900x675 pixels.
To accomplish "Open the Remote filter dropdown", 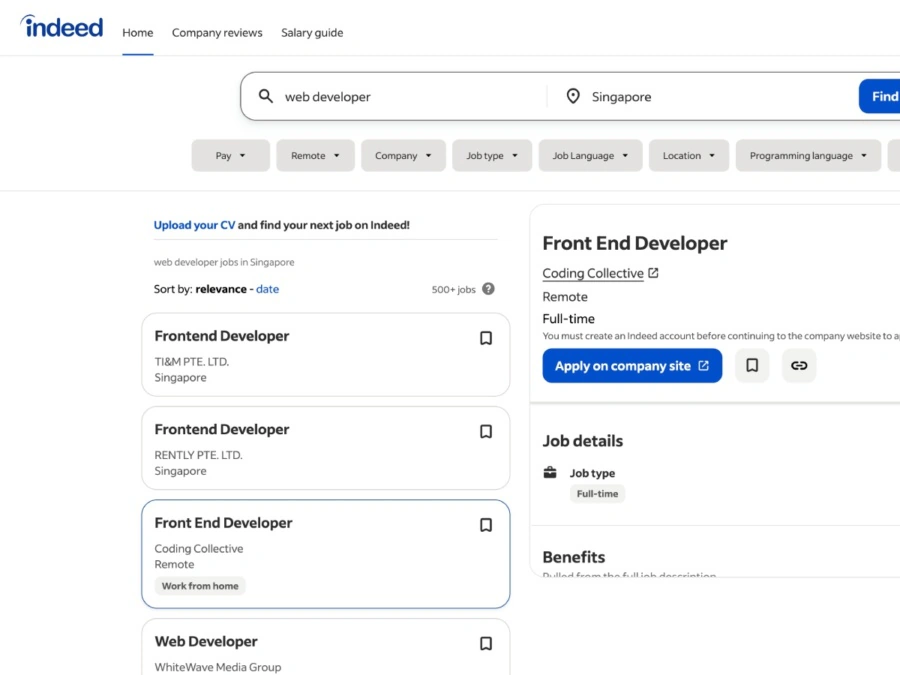I will click(x=315, y=155).
